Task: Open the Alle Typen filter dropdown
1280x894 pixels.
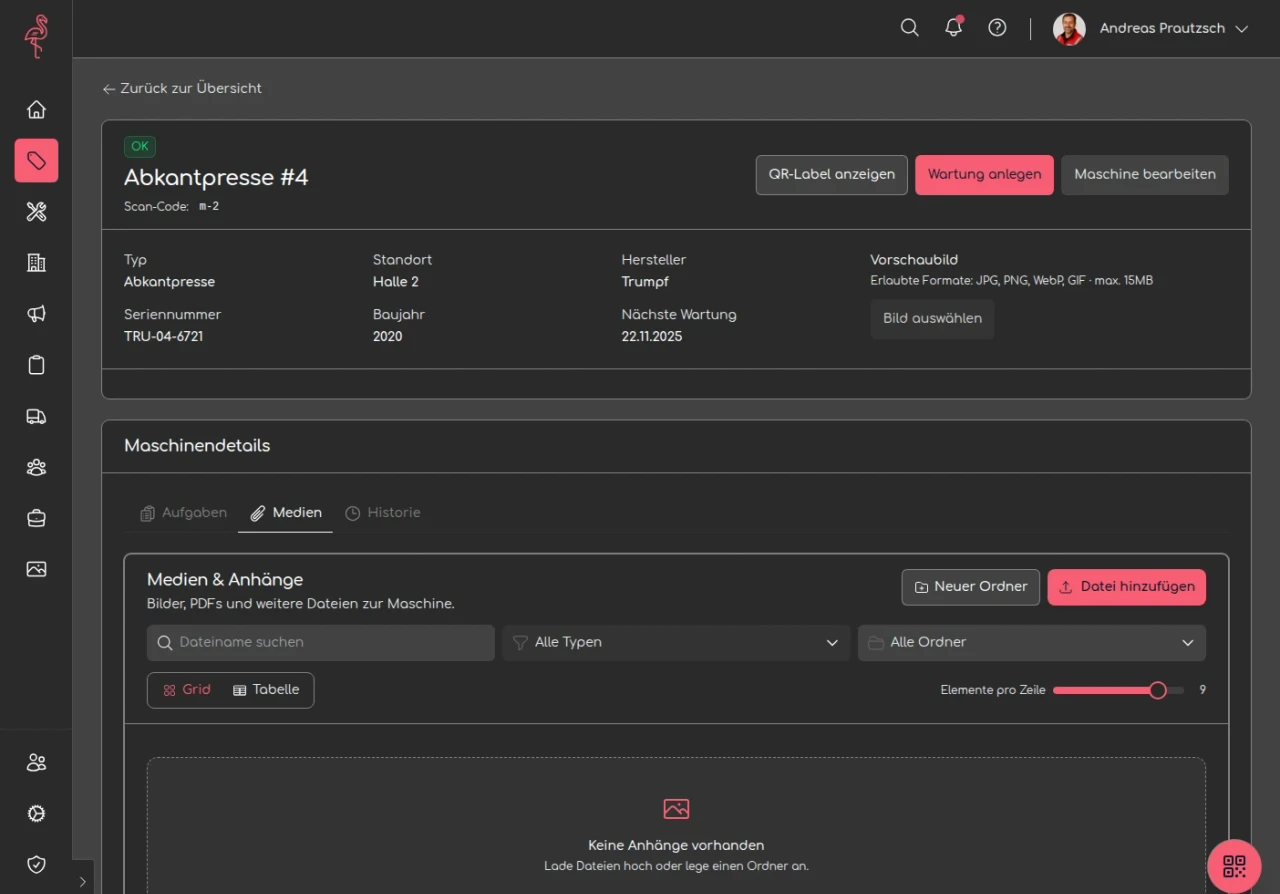Action: tap(676, 643)
